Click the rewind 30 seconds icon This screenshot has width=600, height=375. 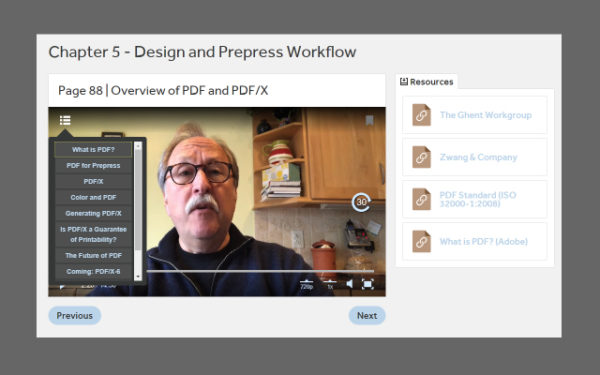[361, 202]
